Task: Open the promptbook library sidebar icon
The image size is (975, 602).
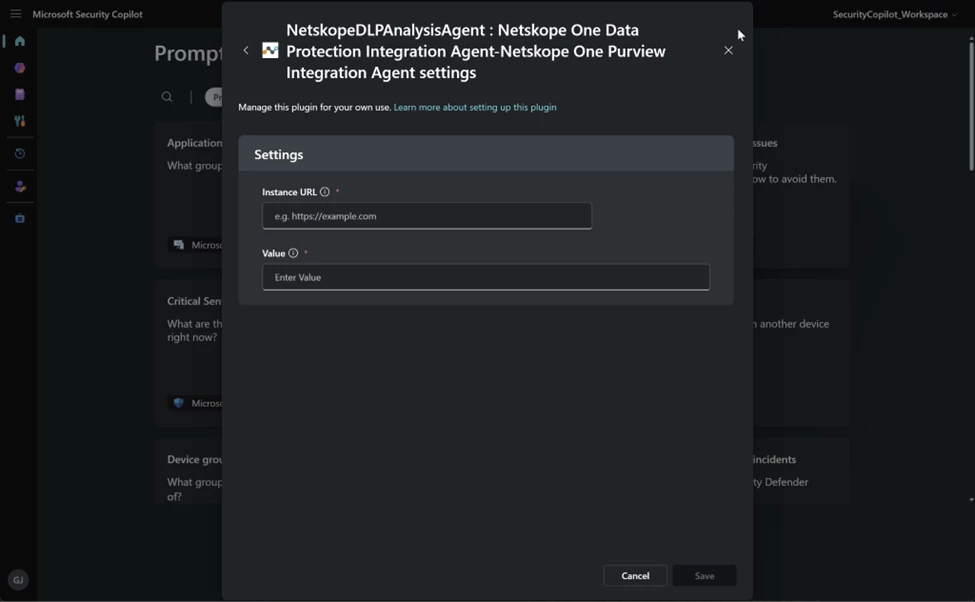Action: [x=20, y=95]
